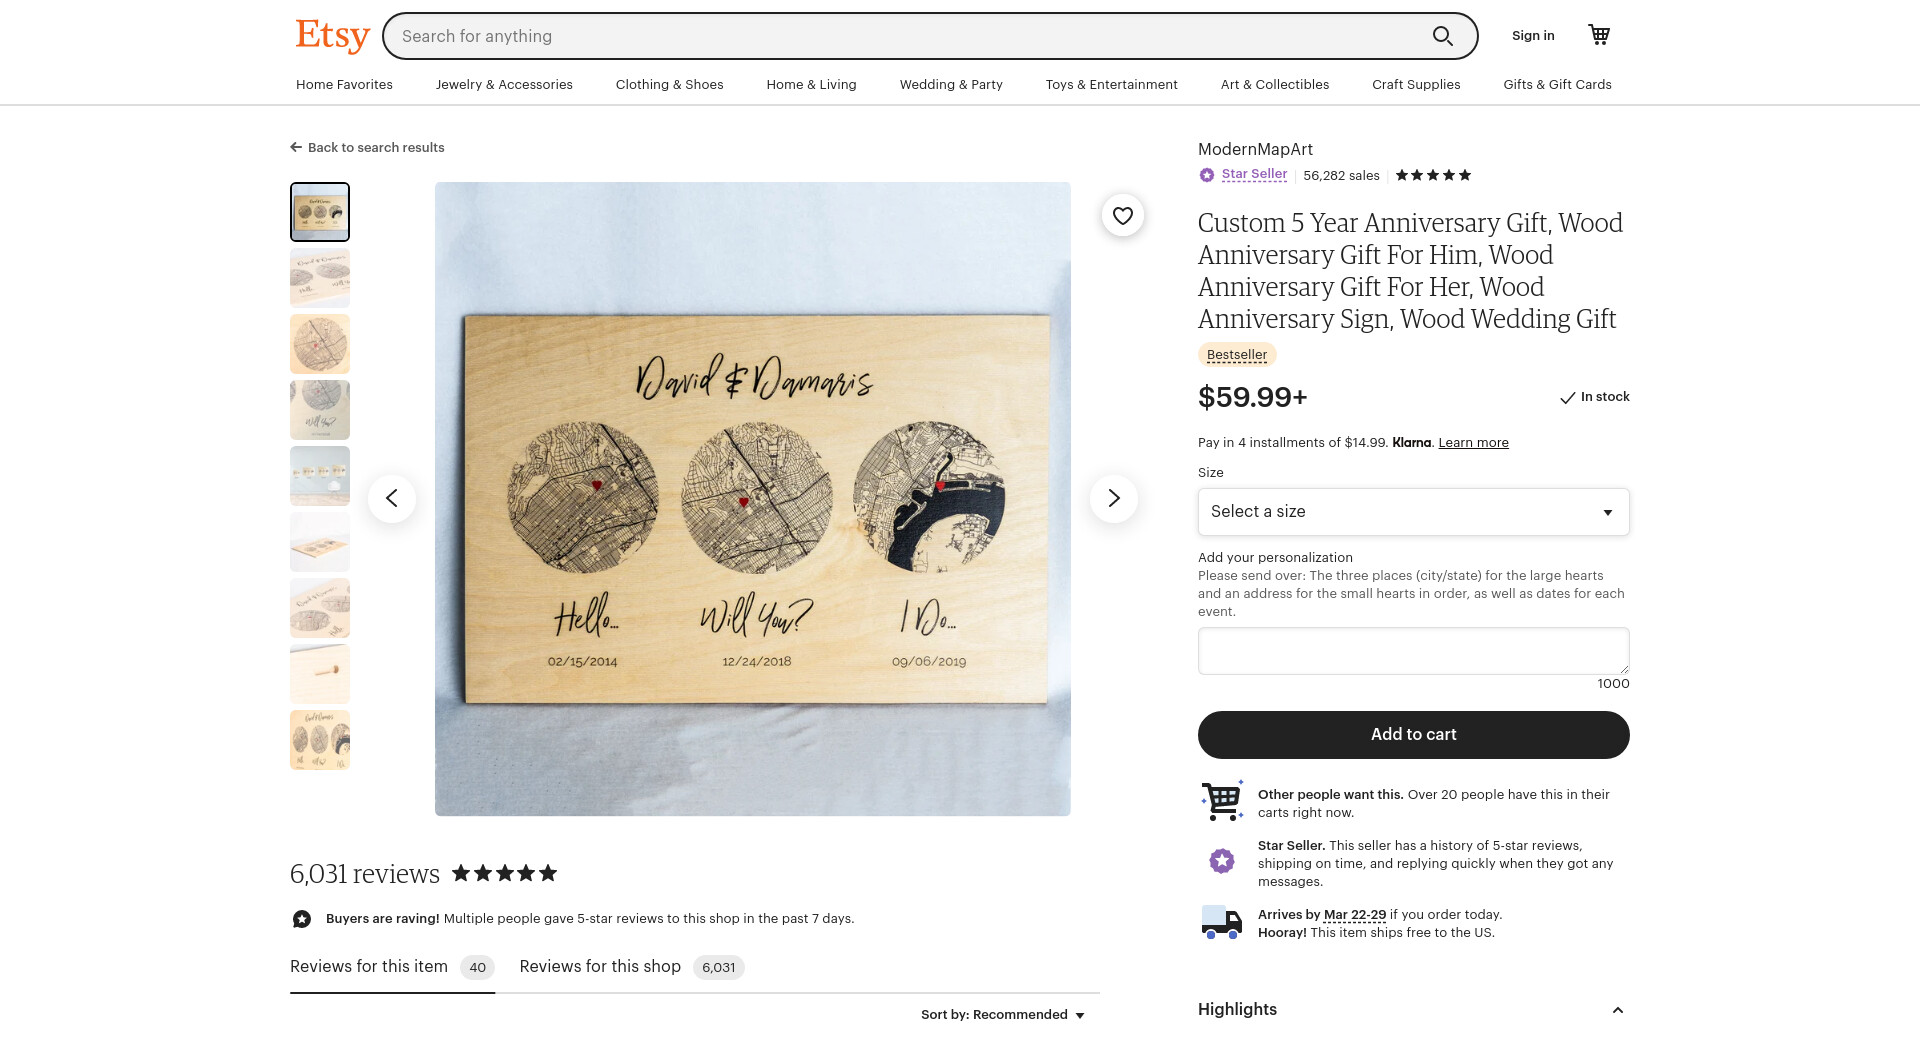
Task: Show the previous product image
Action: [x=392, y=498]
